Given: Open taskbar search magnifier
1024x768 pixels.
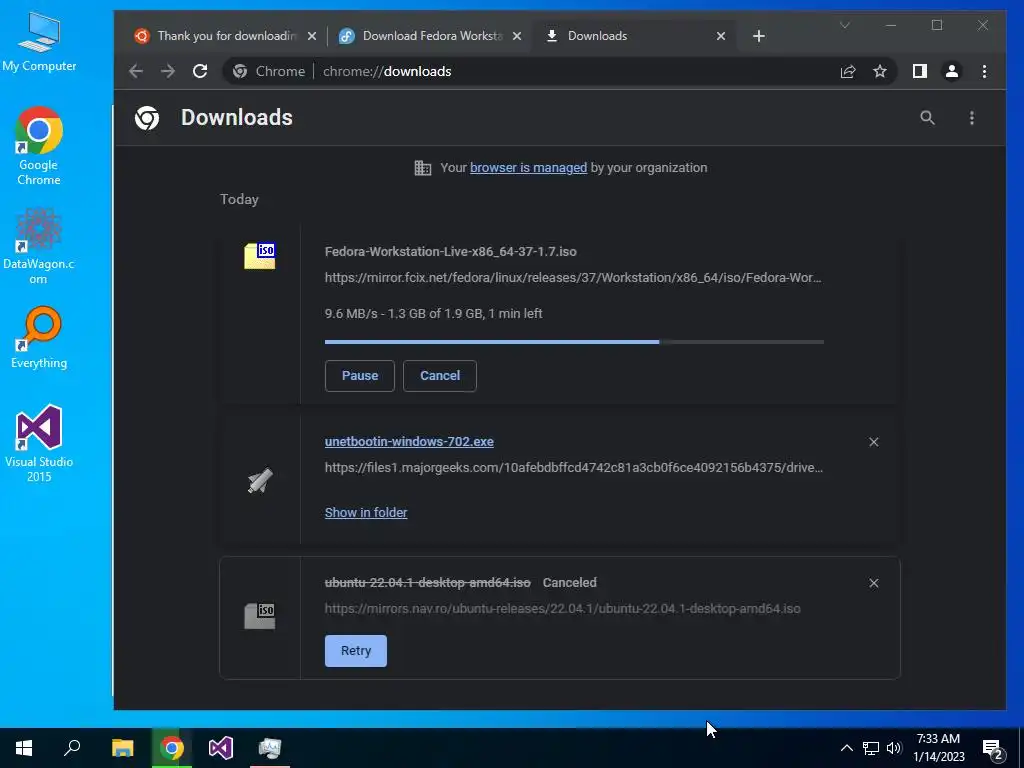Looking at the screenshot, I should 72,748.
